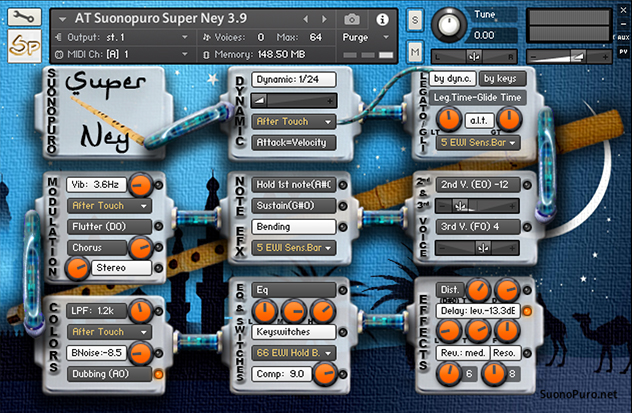Click the Attack=Velocity button
The height and width of the screenshot is (413, 632).
293,143
